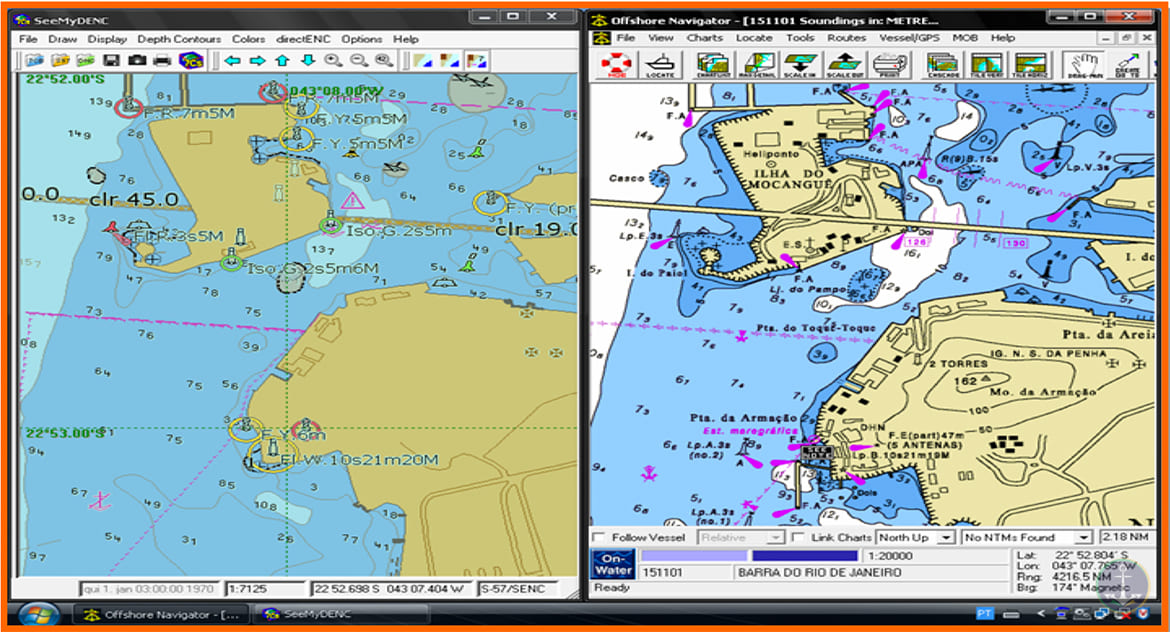The height and width of the screenshot is (632, 1170).
Task: Open the Colors menu in SeeMyDENC
Action: coord(248,39)
